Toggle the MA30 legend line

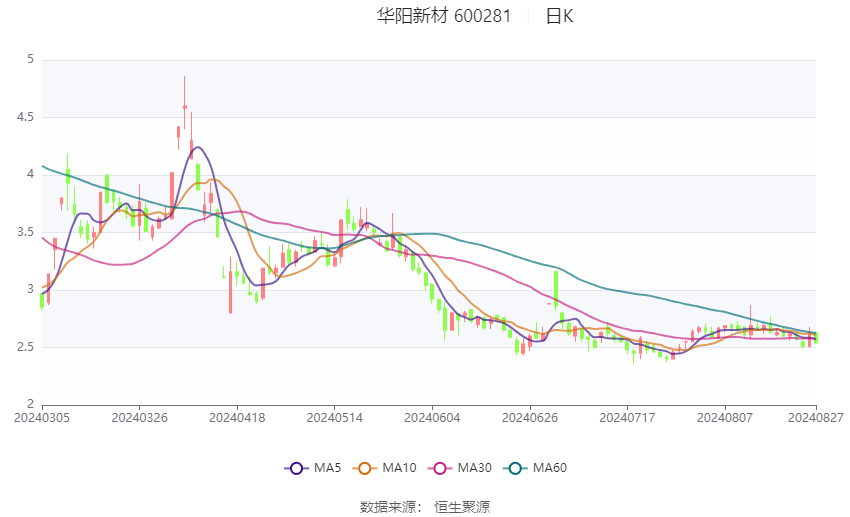tap(460, 468)
